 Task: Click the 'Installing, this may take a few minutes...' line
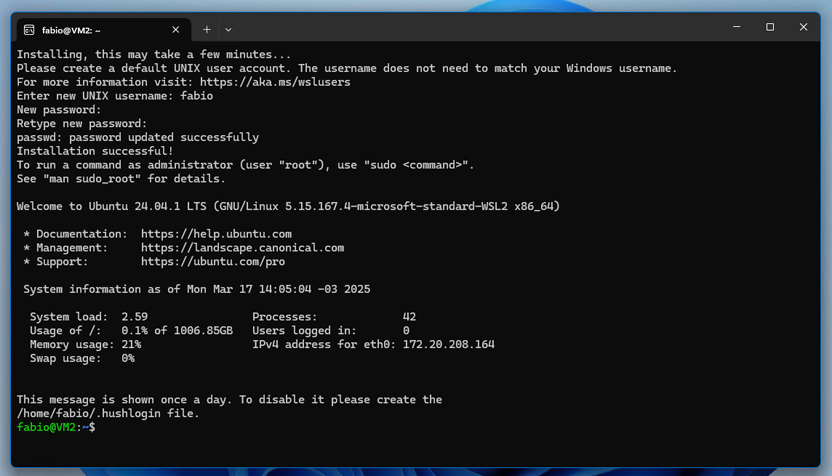pyautogui.click(x=154, y=55)
